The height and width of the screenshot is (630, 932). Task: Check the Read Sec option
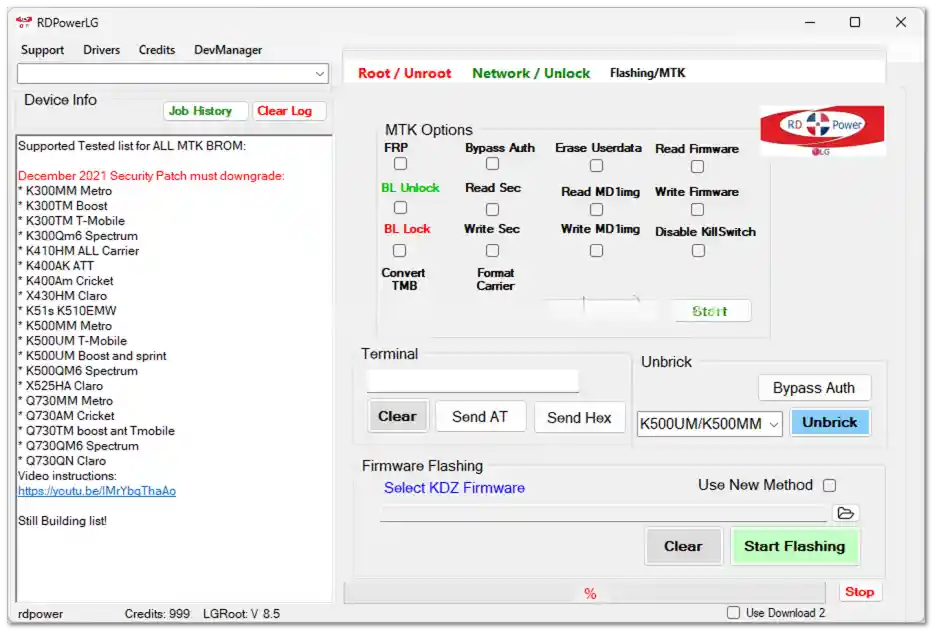coord(492,209)
